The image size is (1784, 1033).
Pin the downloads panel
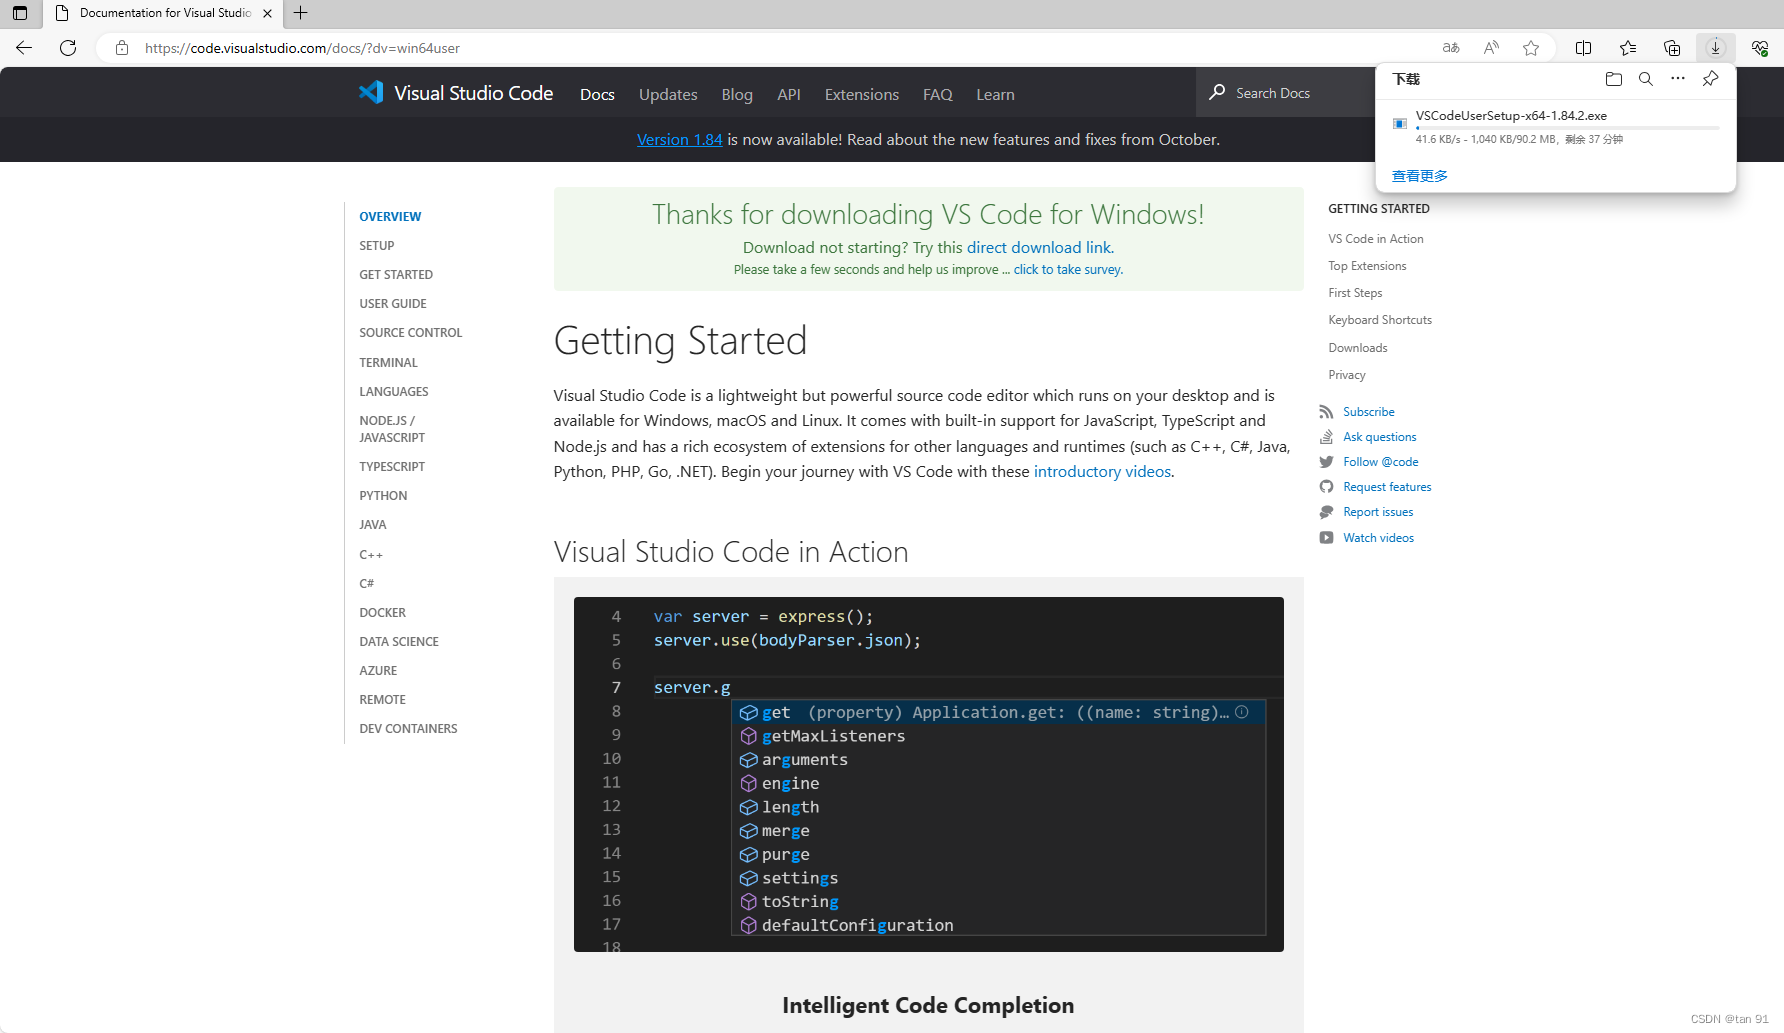pos(1711,79)
